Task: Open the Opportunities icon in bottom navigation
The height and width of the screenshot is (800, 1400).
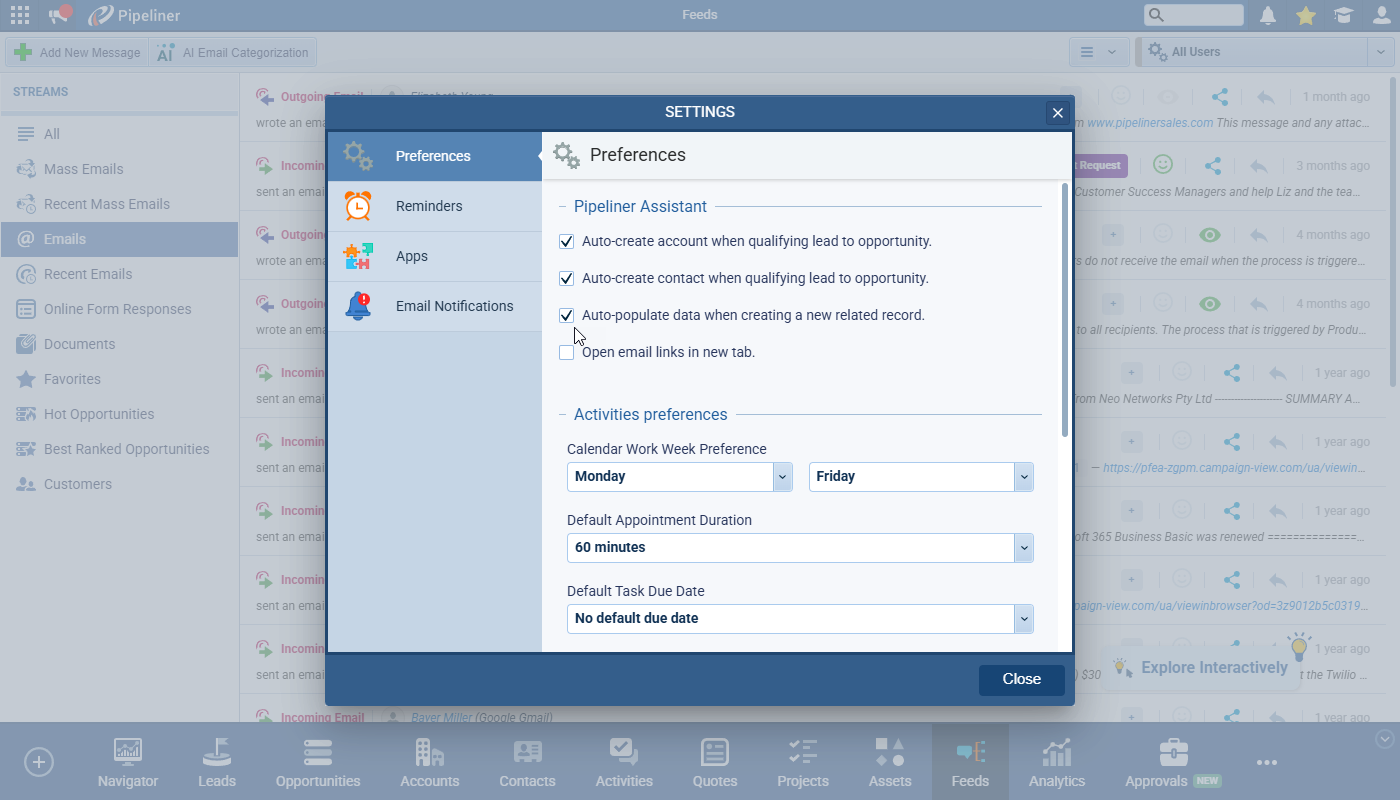Action: pos(318,753)
